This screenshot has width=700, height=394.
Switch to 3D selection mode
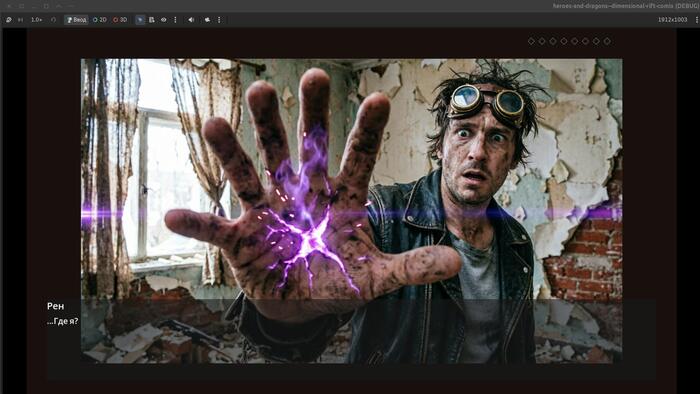click(x=120, y=20)
